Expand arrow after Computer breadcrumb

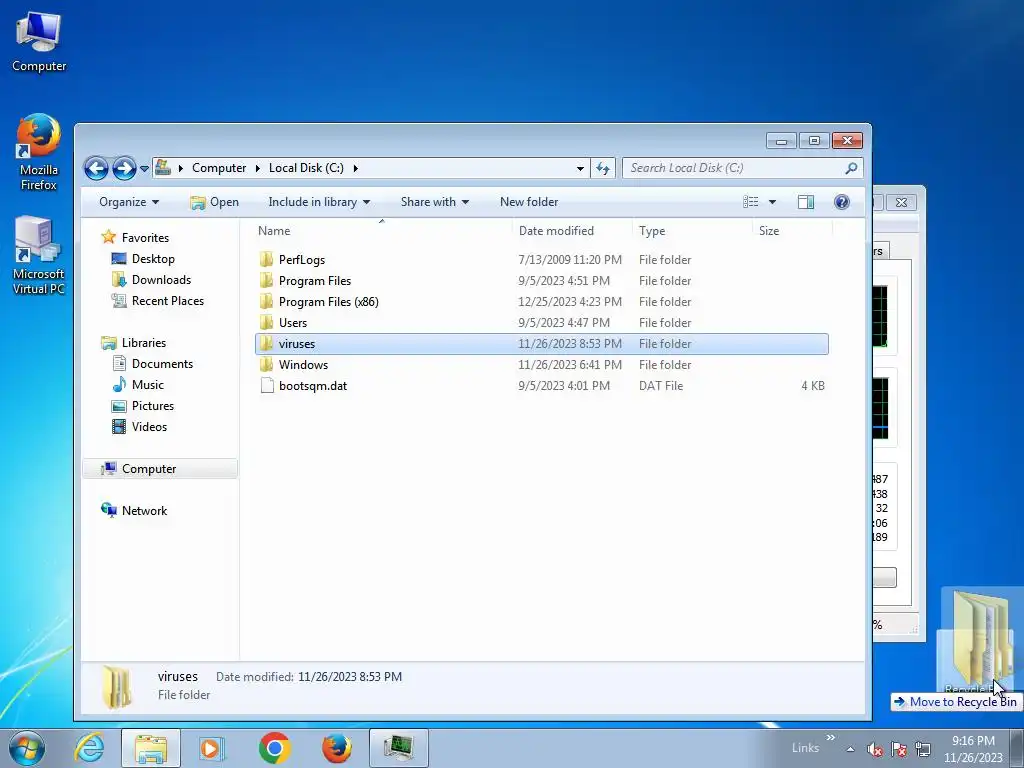point(257,168)
